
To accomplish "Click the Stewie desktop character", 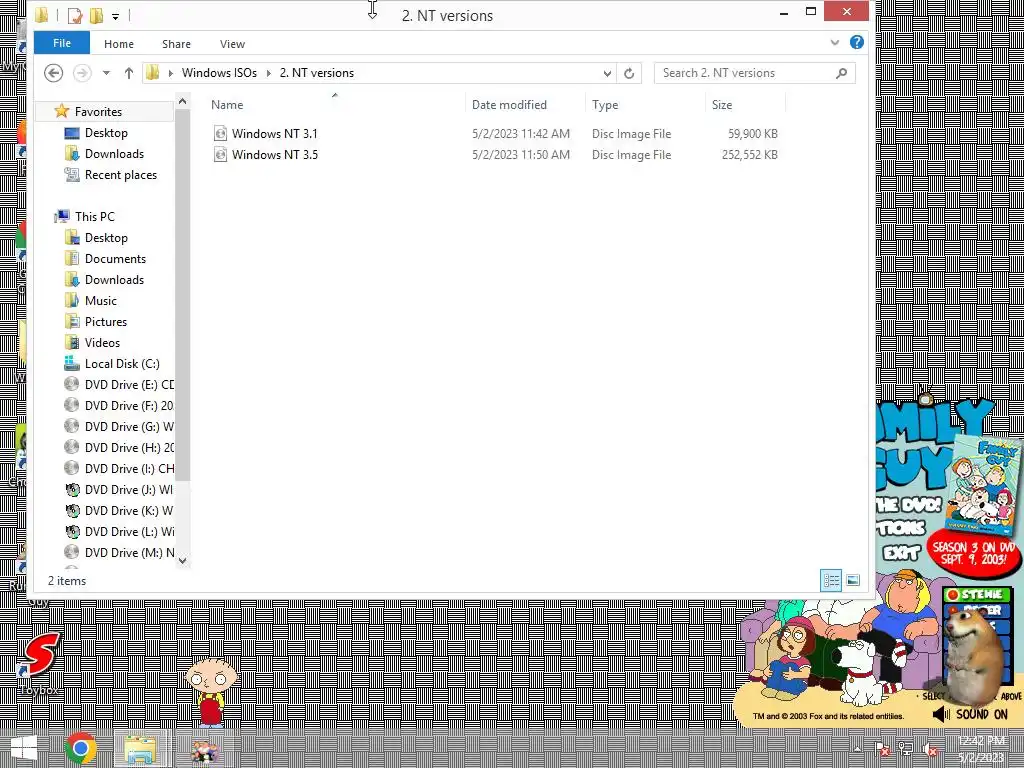I will pos(210,691).
